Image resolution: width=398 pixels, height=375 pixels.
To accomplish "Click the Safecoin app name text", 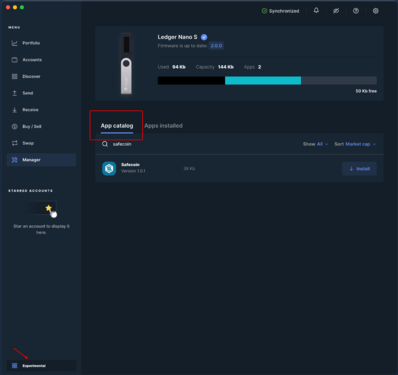I will 130,165.
